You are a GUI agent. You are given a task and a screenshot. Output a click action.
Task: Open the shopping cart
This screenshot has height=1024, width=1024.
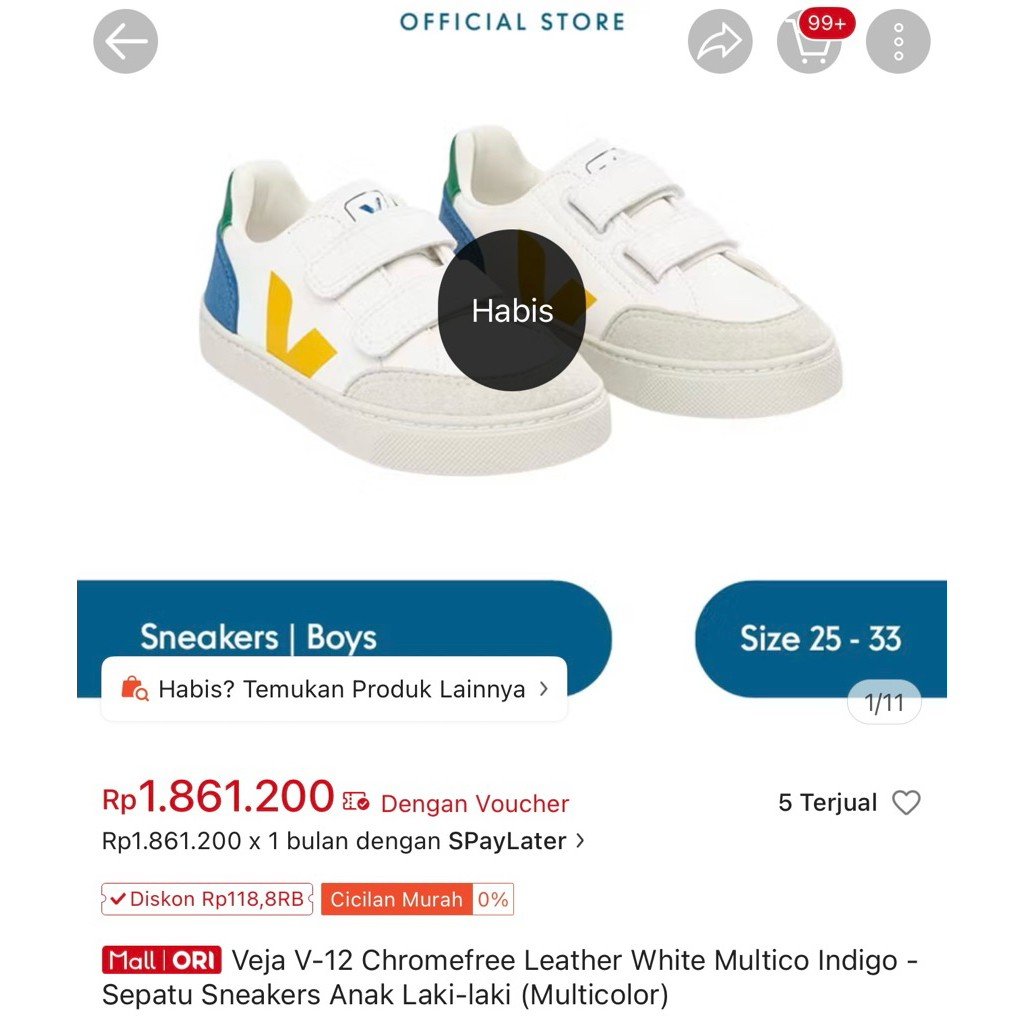(x=808, y=44)
